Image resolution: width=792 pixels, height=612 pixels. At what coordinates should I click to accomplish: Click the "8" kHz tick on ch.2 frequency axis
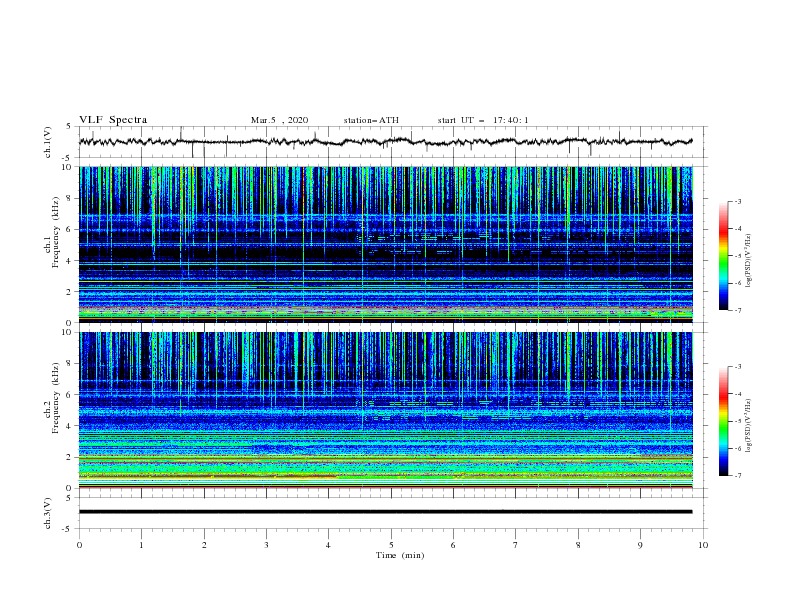pos(70,364)
